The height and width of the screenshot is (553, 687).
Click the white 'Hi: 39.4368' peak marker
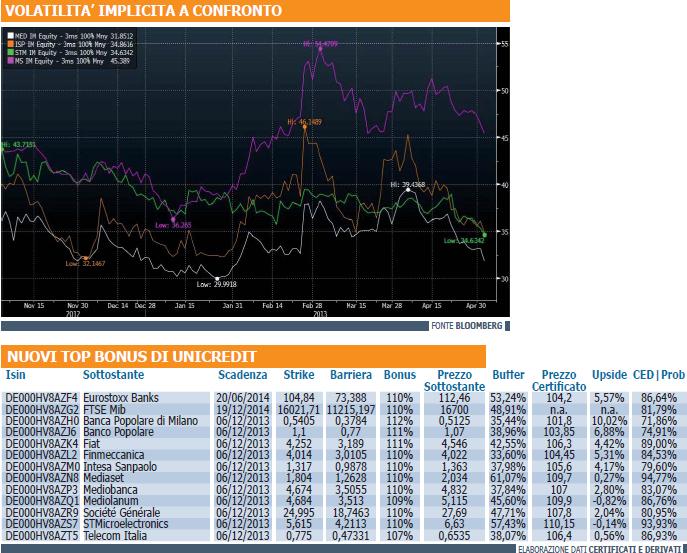click(x=408, y=190)
